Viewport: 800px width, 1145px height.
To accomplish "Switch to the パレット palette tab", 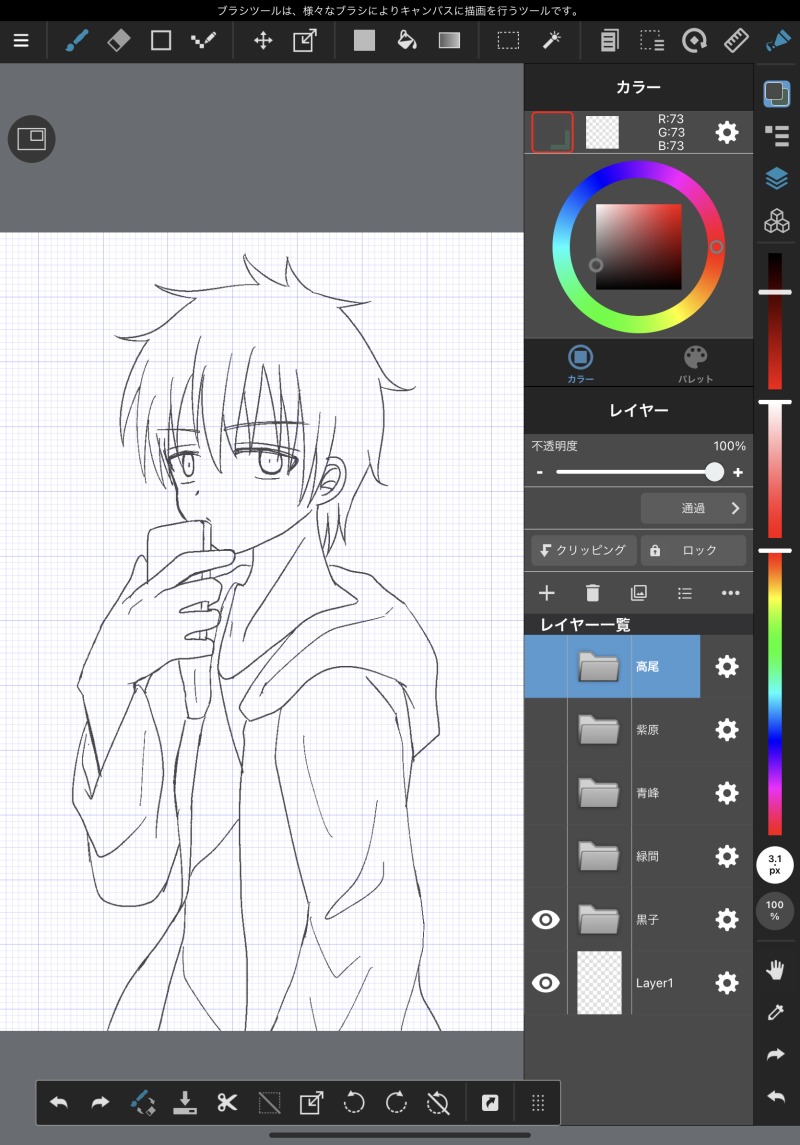I will (695, 364).
